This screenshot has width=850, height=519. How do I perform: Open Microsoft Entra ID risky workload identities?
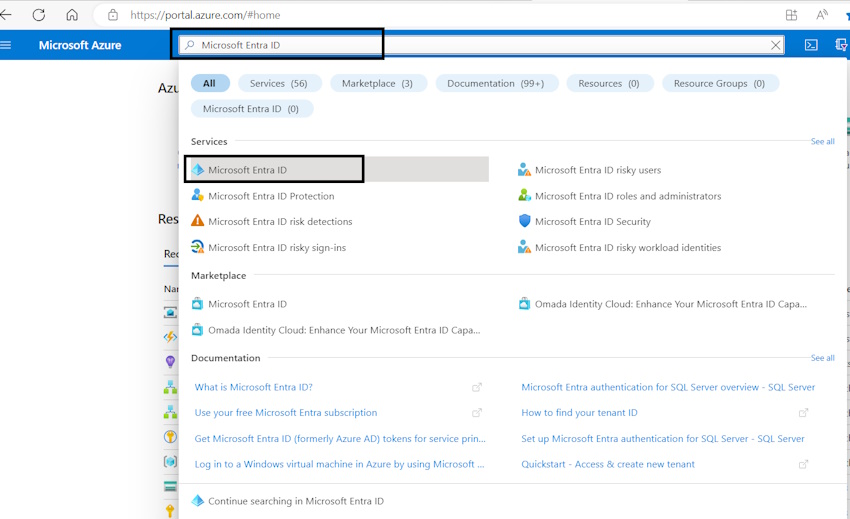628,248
